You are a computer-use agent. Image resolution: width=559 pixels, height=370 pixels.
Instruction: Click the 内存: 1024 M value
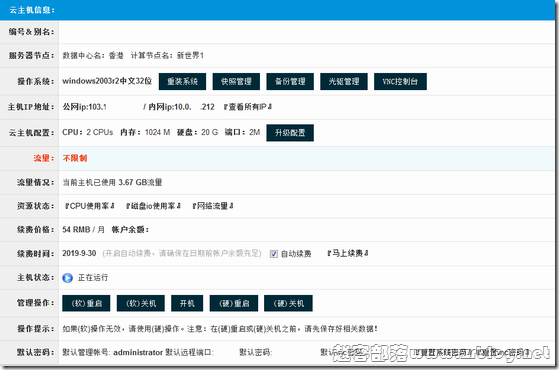tap(145, 132)
